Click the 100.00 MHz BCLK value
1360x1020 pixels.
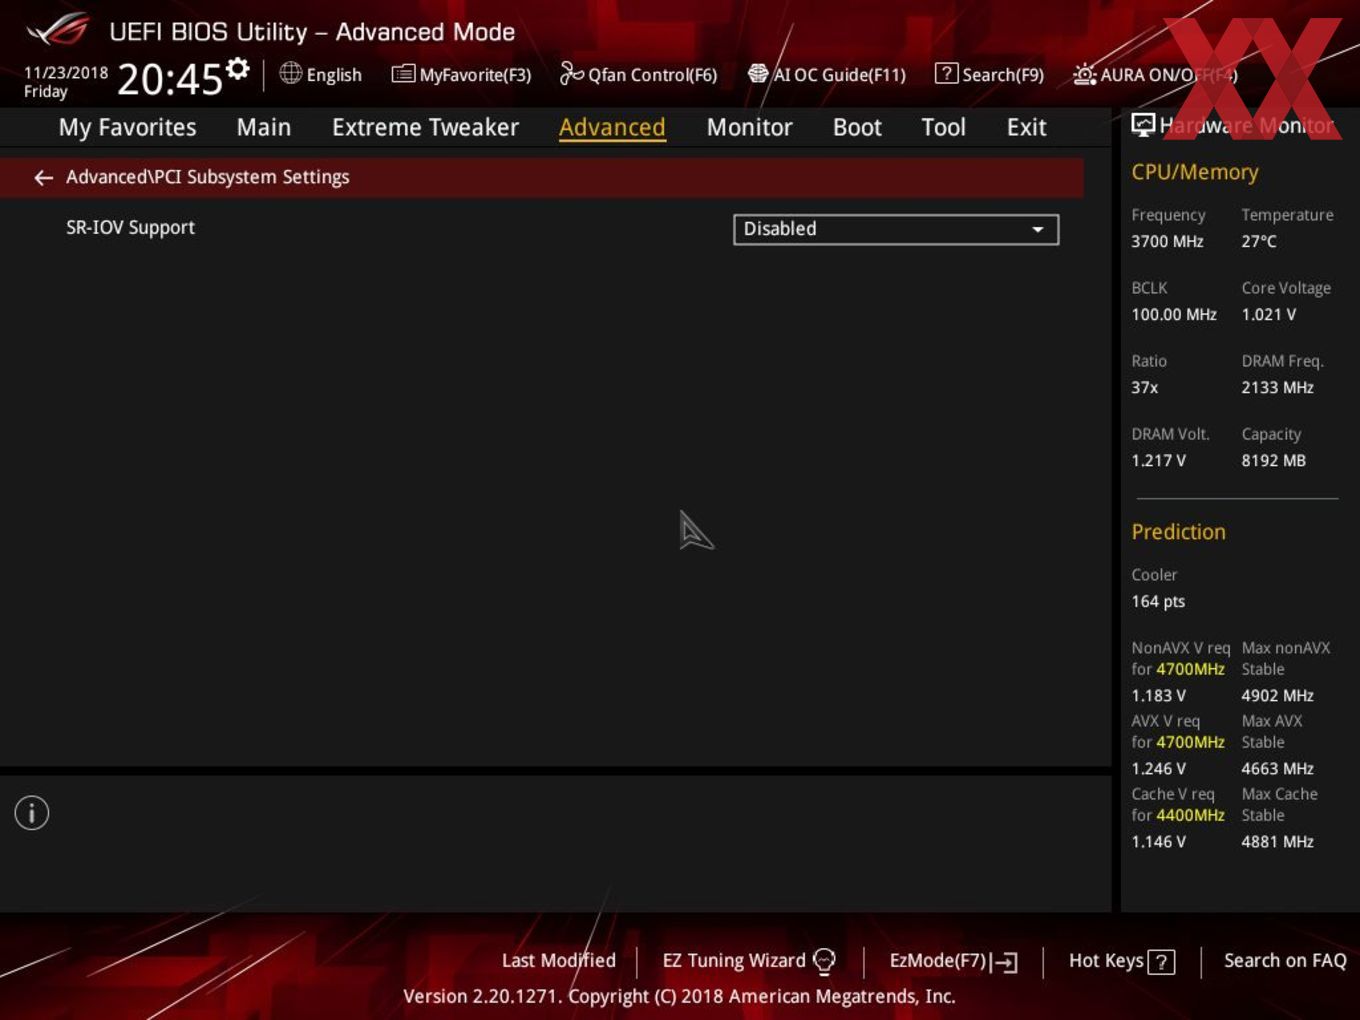pos(1174,314)
